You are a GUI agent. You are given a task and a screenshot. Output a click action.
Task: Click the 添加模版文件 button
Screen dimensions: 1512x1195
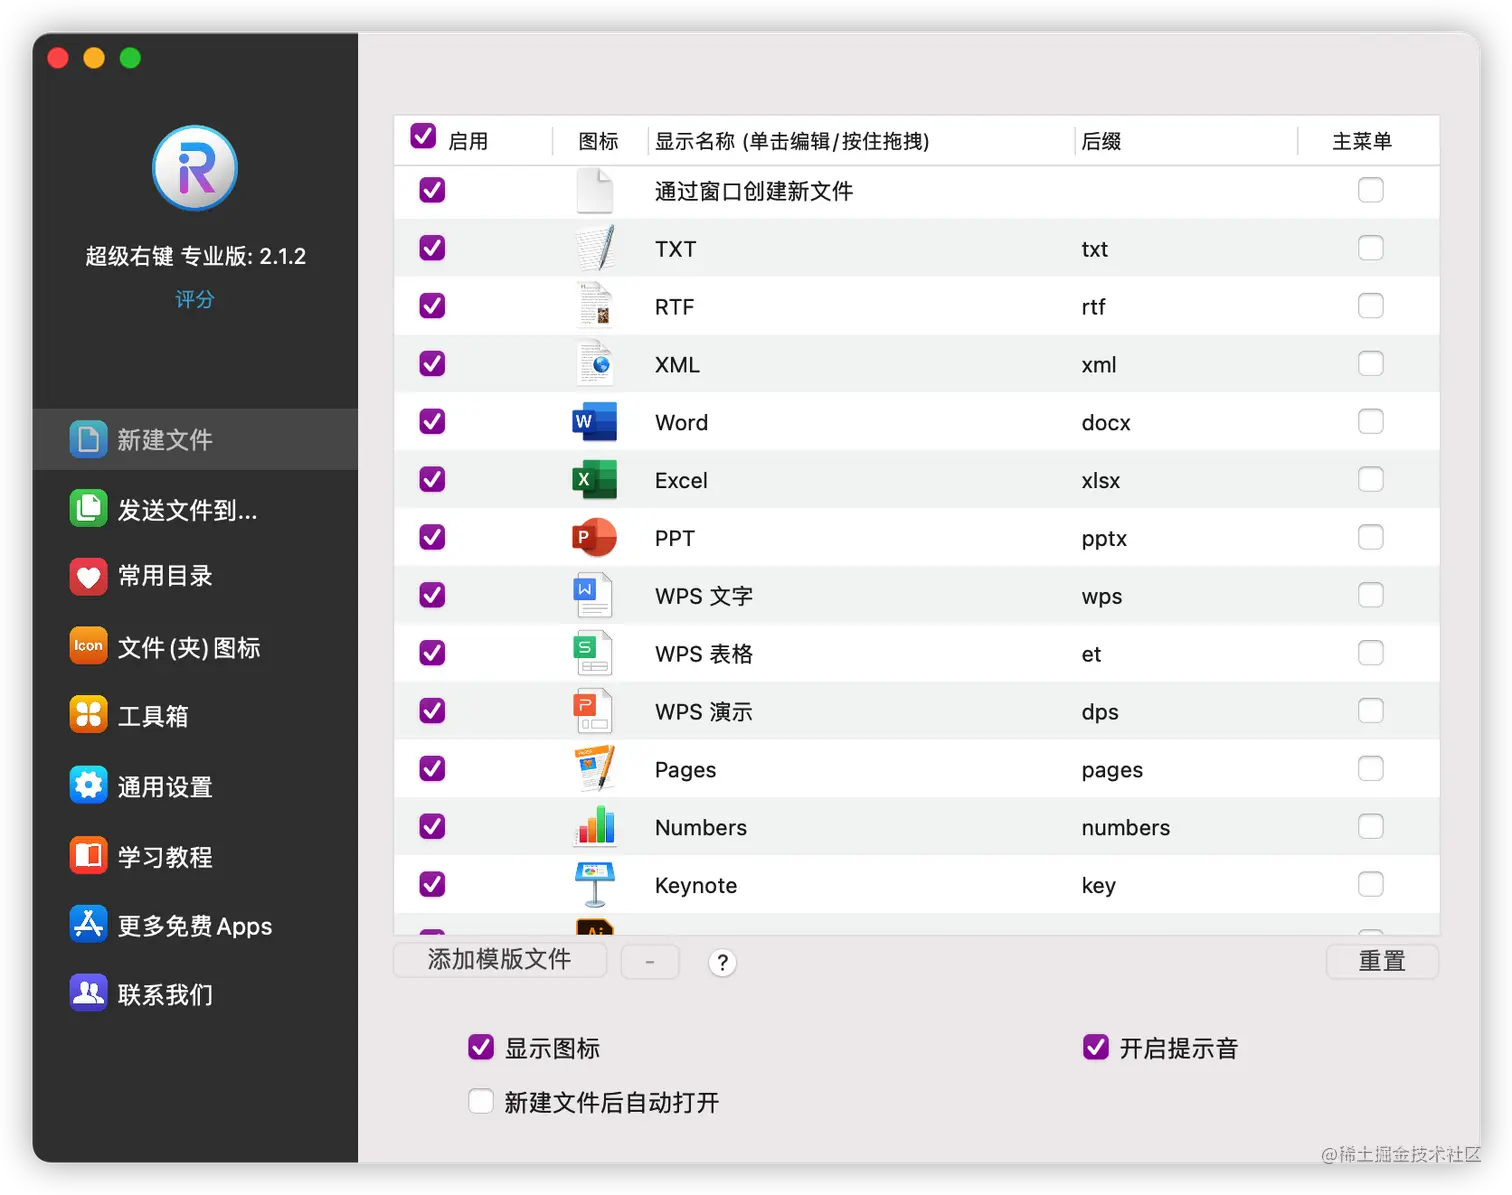[499, 960]
